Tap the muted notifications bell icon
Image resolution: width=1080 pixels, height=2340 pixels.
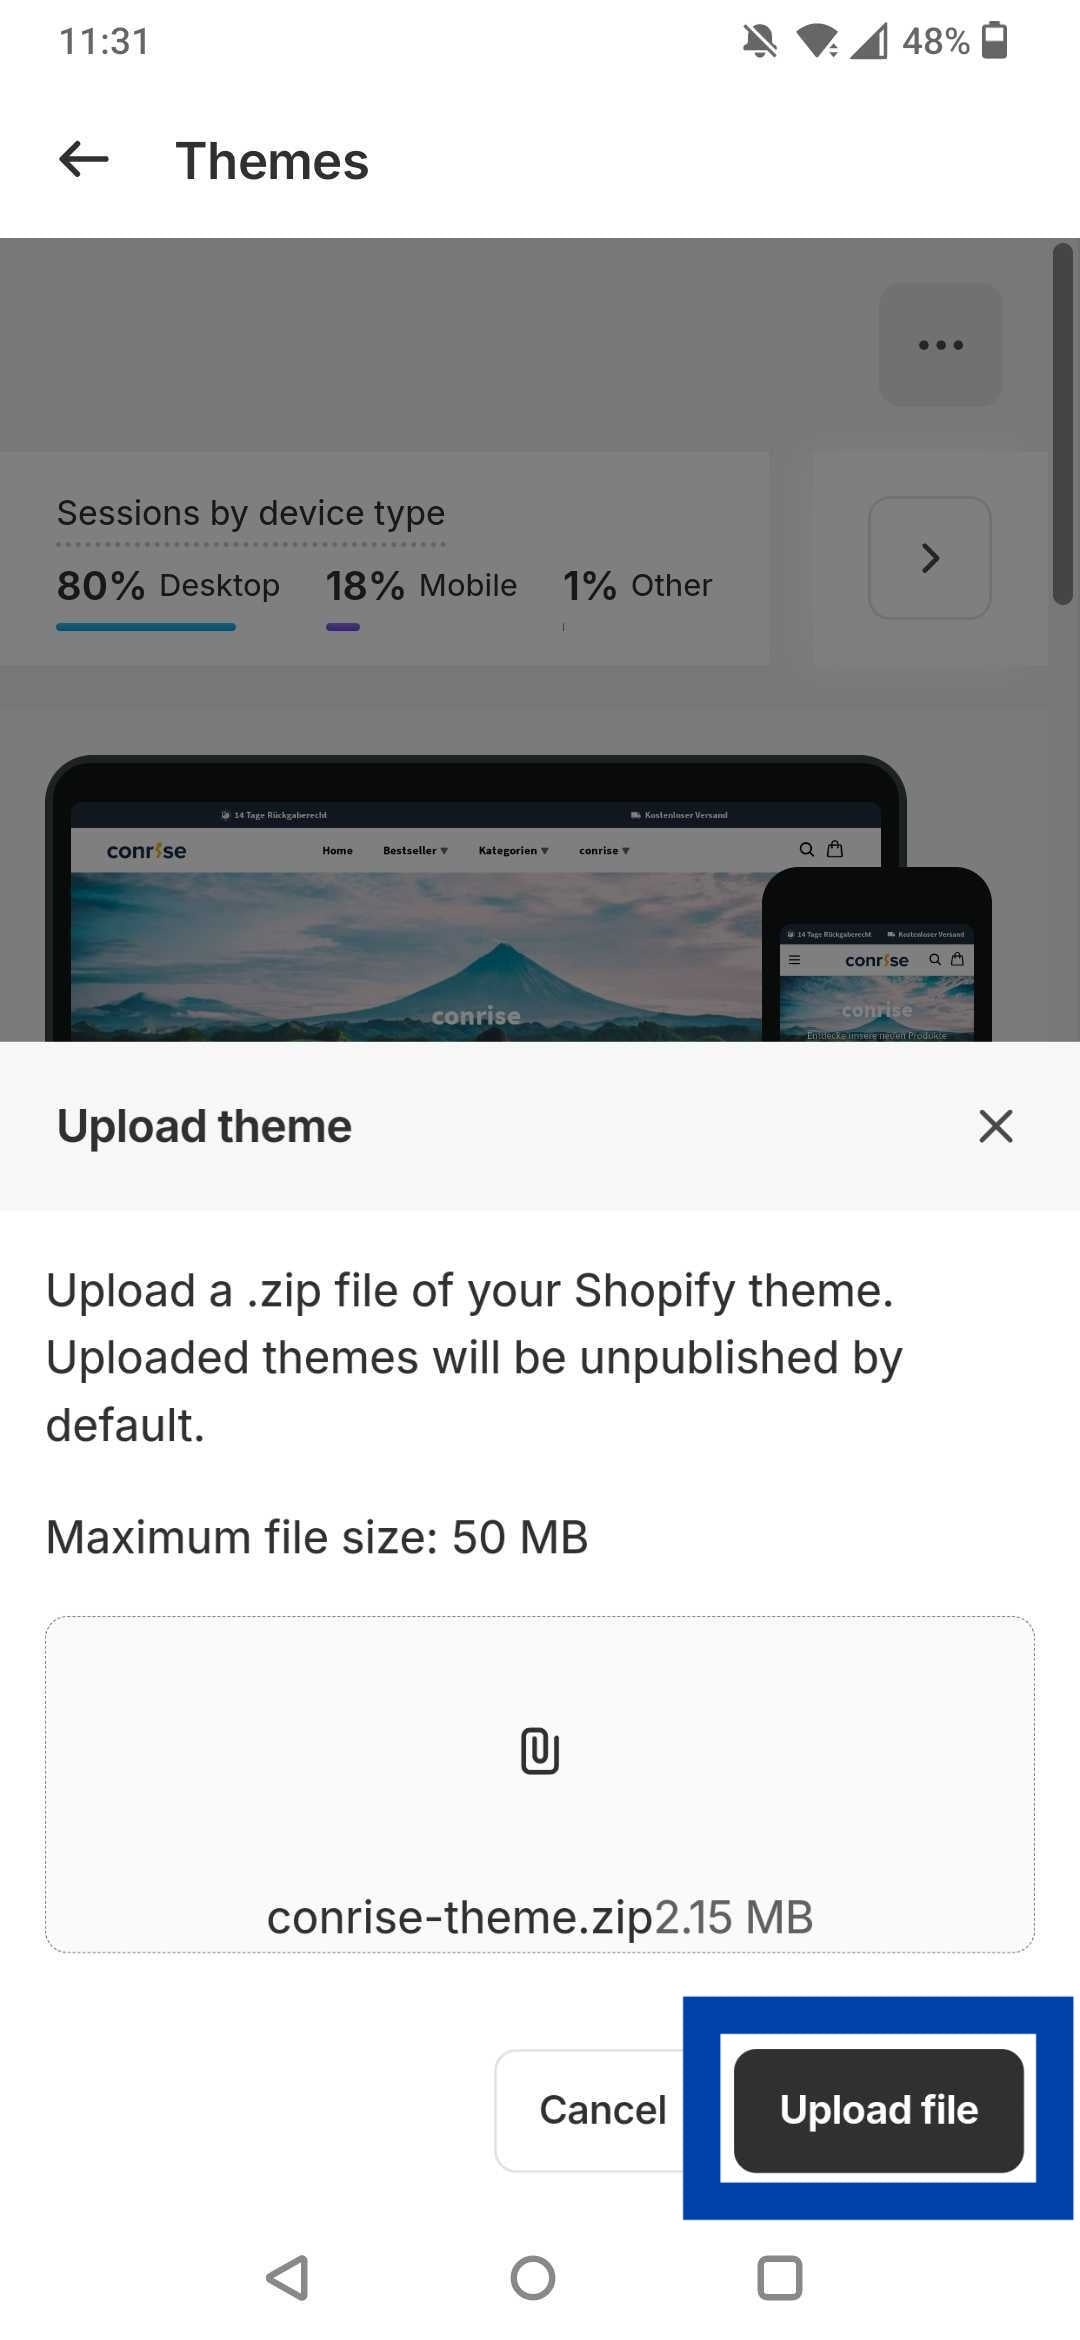760,41
